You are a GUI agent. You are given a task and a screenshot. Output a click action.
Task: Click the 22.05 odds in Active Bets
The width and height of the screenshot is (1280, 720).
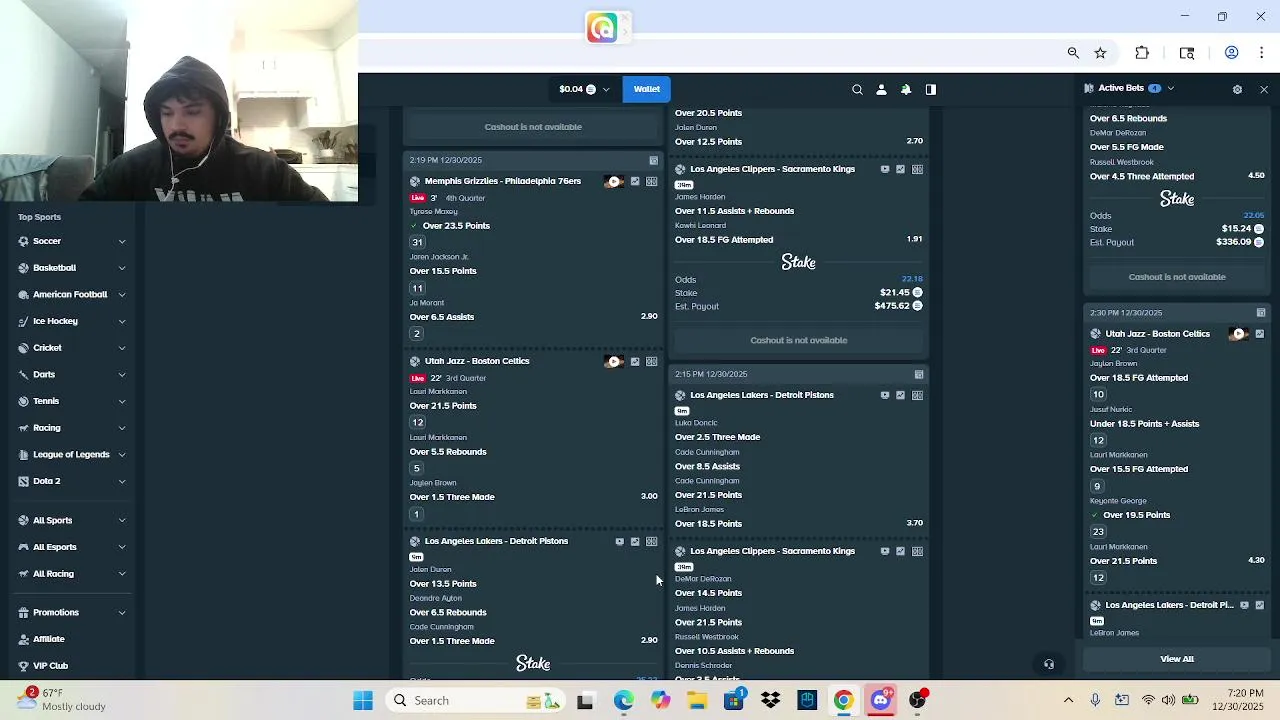click(x=1253, y=216)
